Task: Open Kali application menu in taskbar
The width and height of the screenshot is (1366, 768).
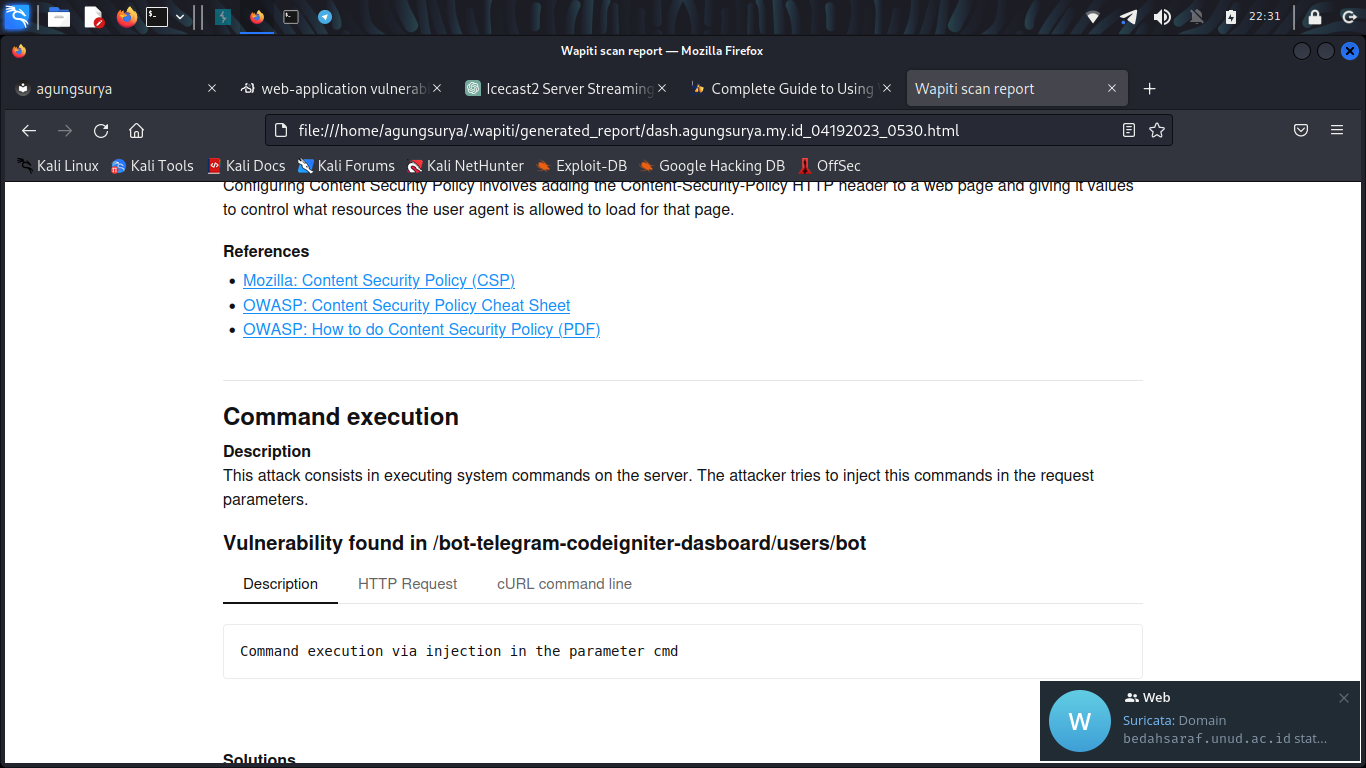Action: [17, 17]
